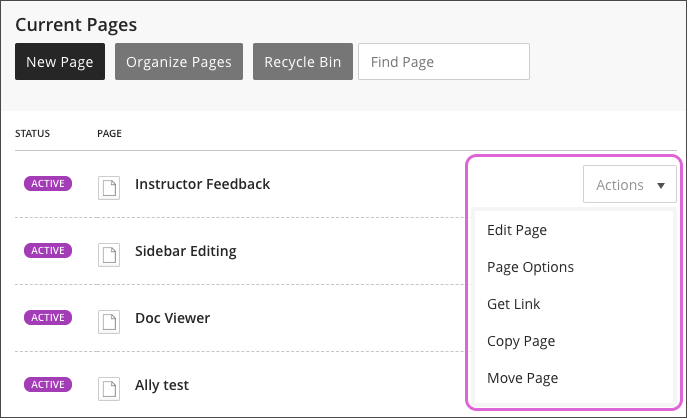Click the Active status badge for Ally test
This screenshot has height=418, width=687.
48,385
